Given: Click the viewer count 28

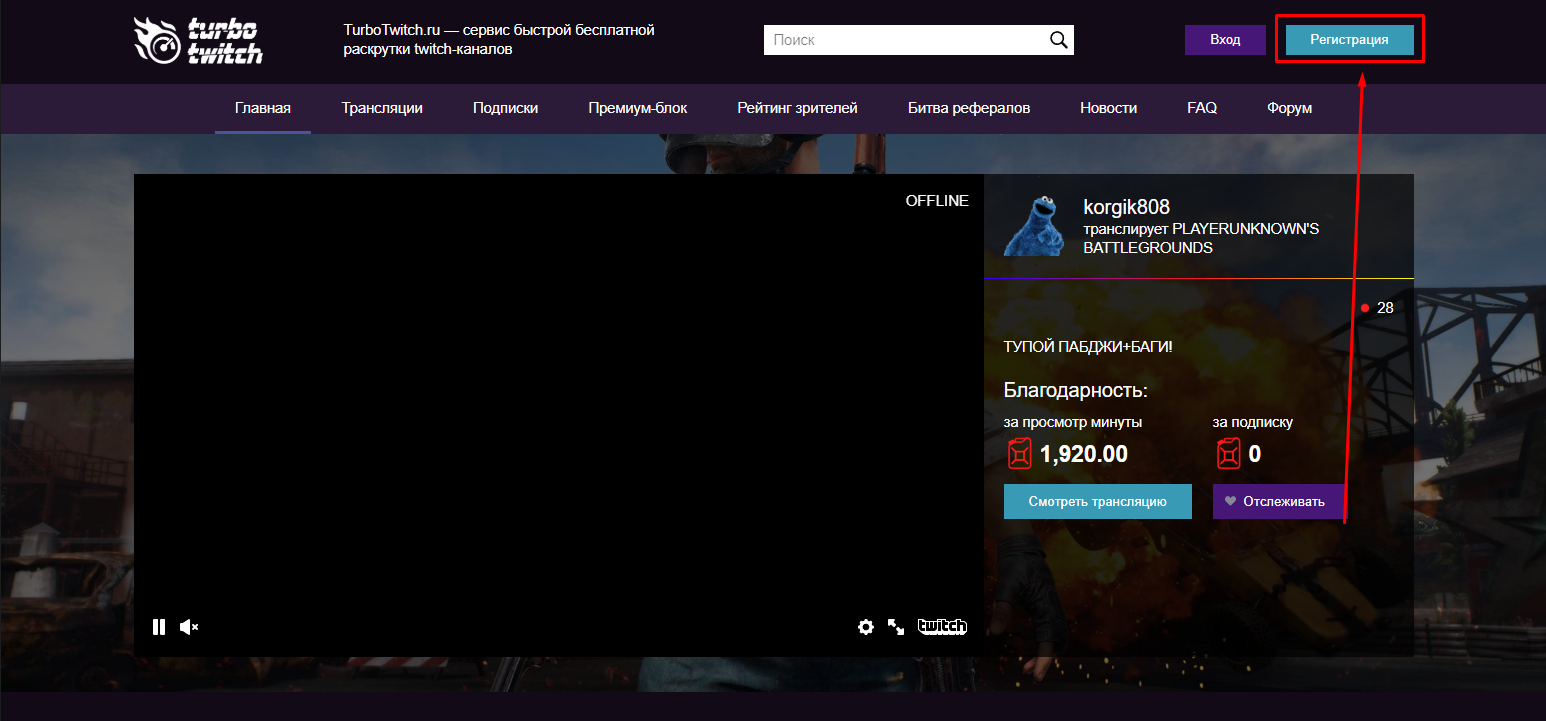Looking at the screenshot, I should pyautogui.click(x=1385, y=308).
